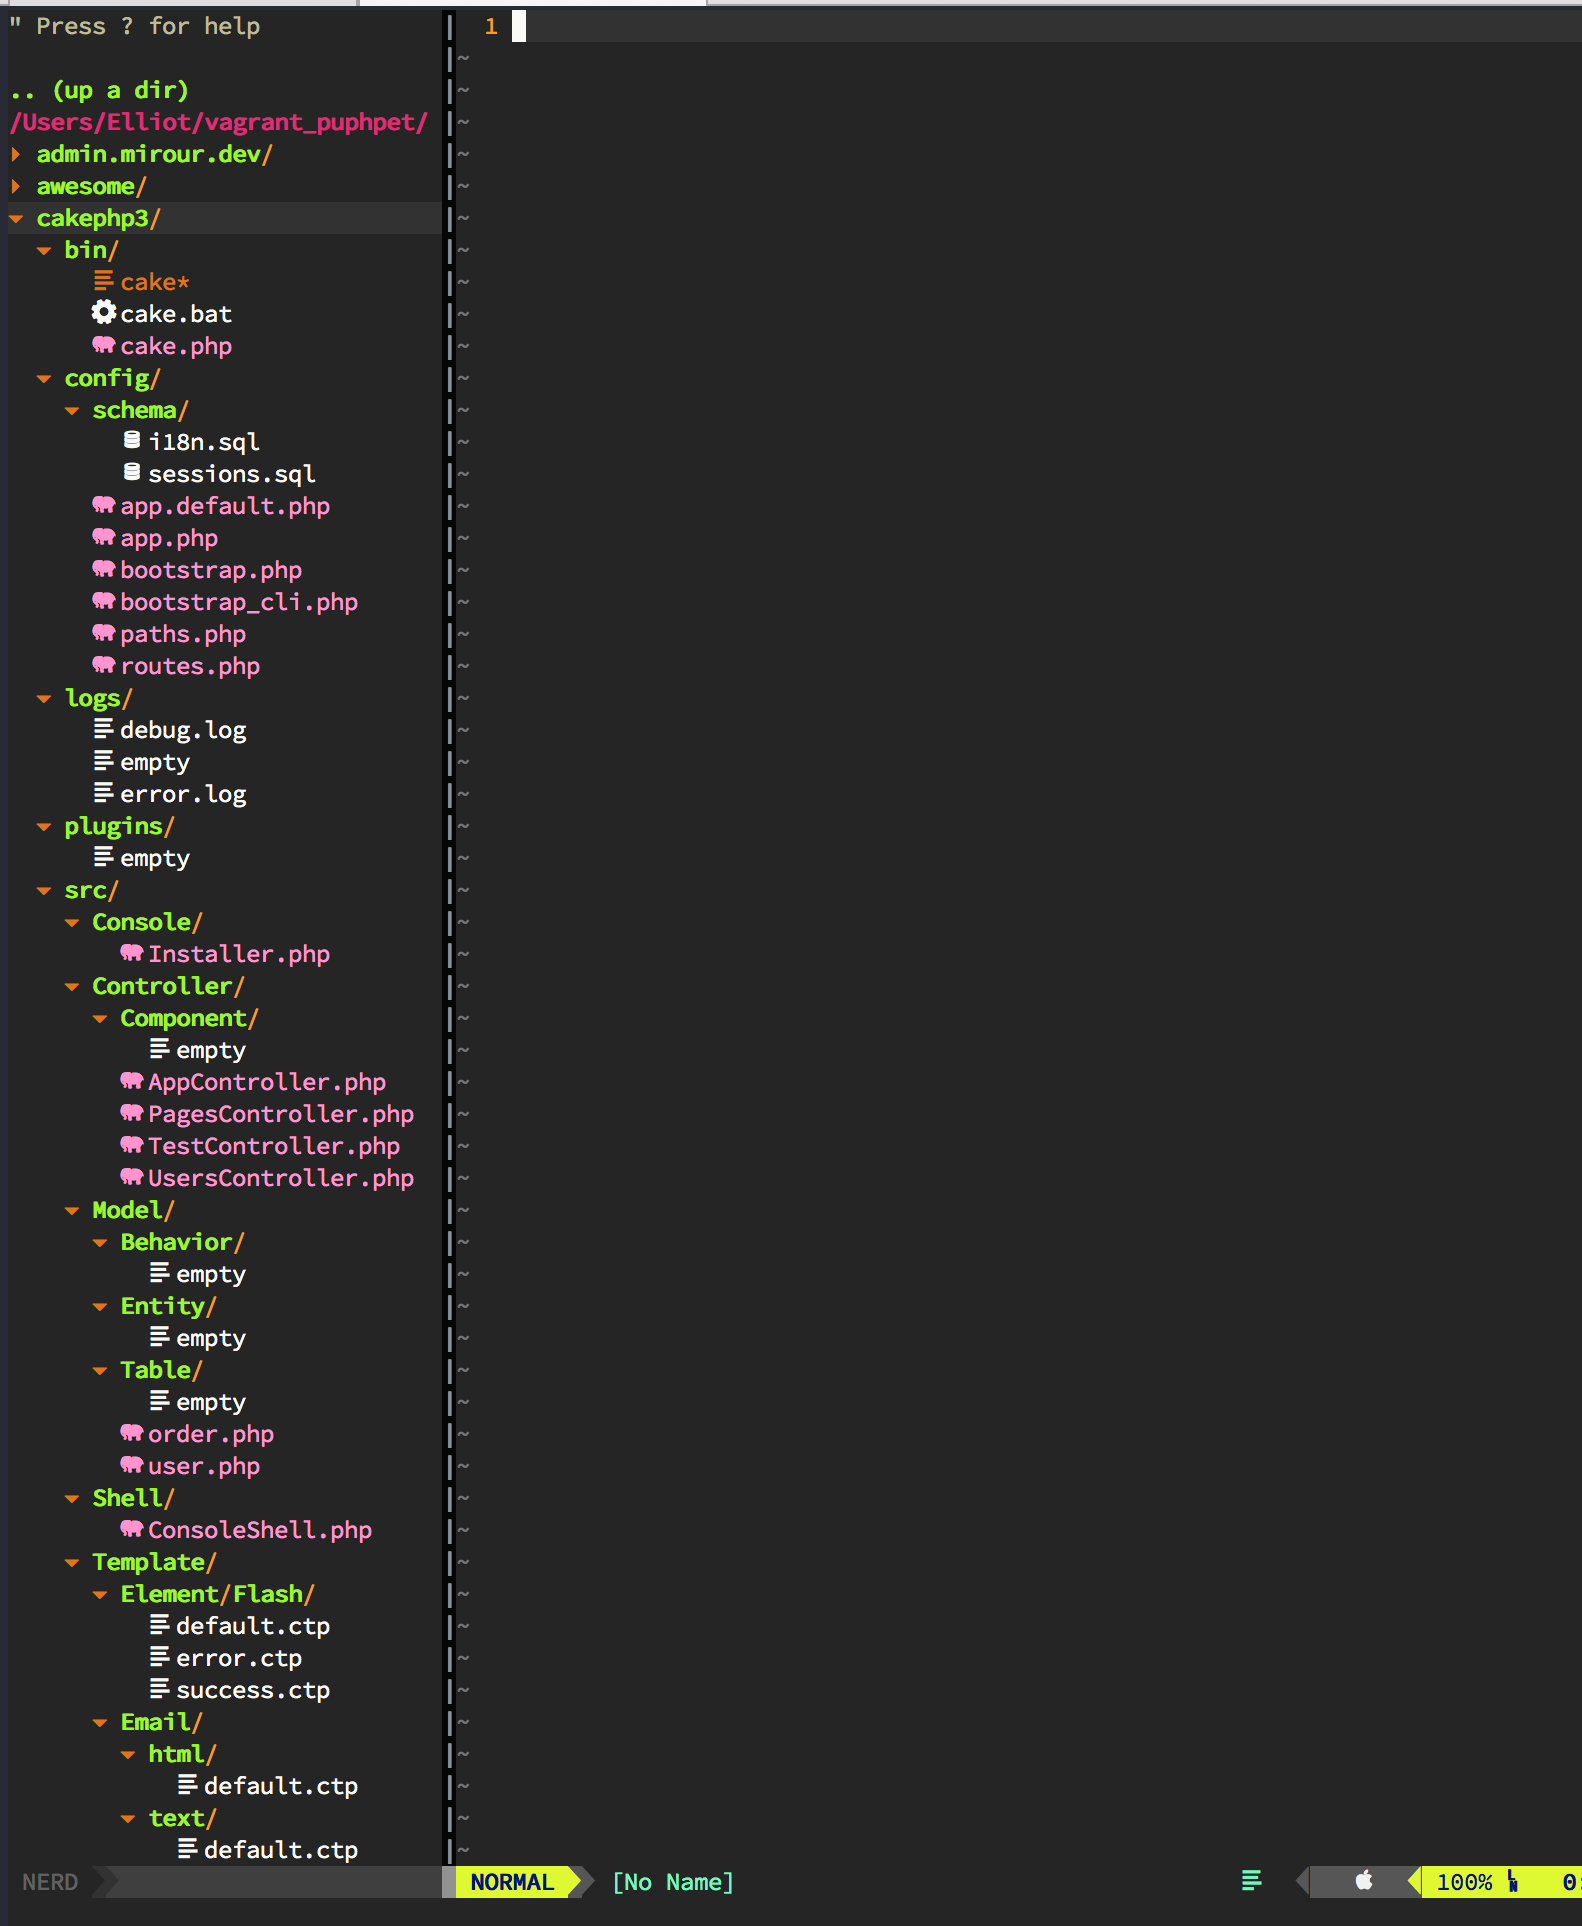Click the file icon beside empty under plugins
This screenshot has height=1926, width=1582.
click(104, 857)
